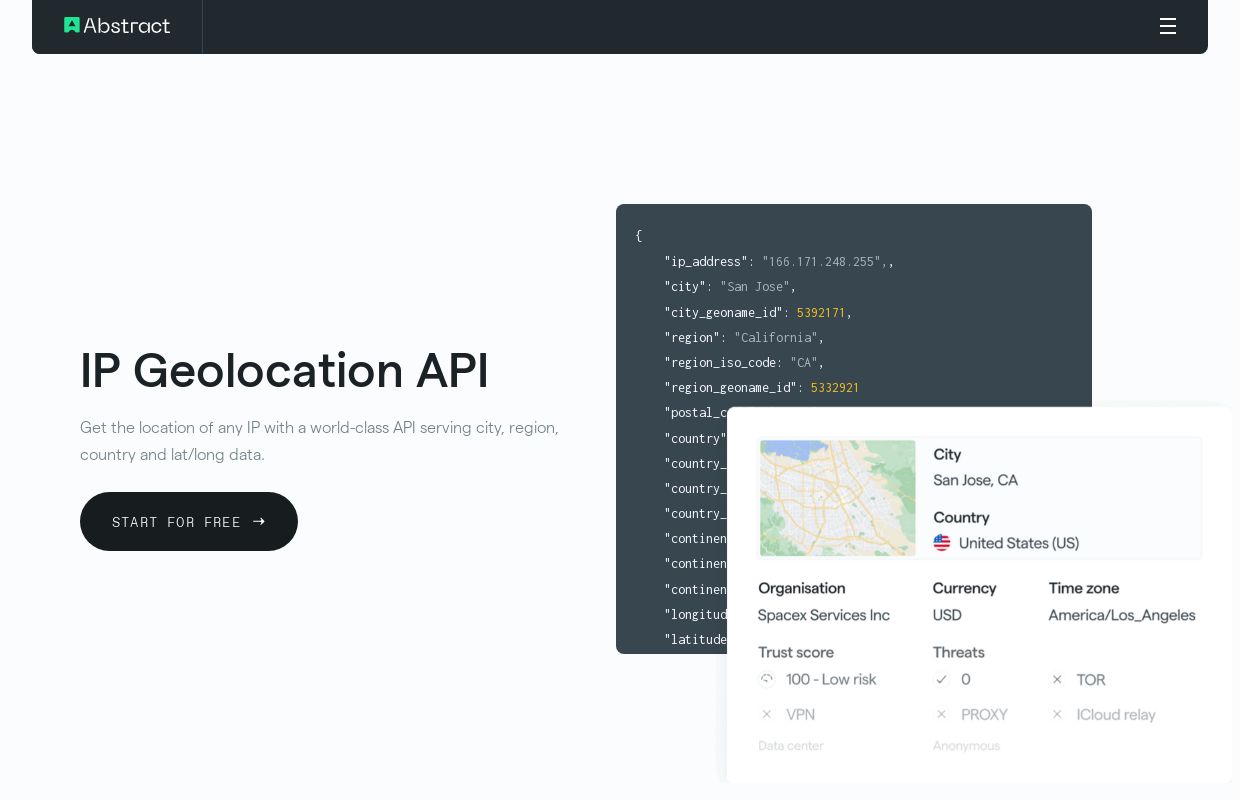Image resolution: width=1240 pixels, height=800 pixels.
Task: Click the Abstract logo
Action: point(117,26)
